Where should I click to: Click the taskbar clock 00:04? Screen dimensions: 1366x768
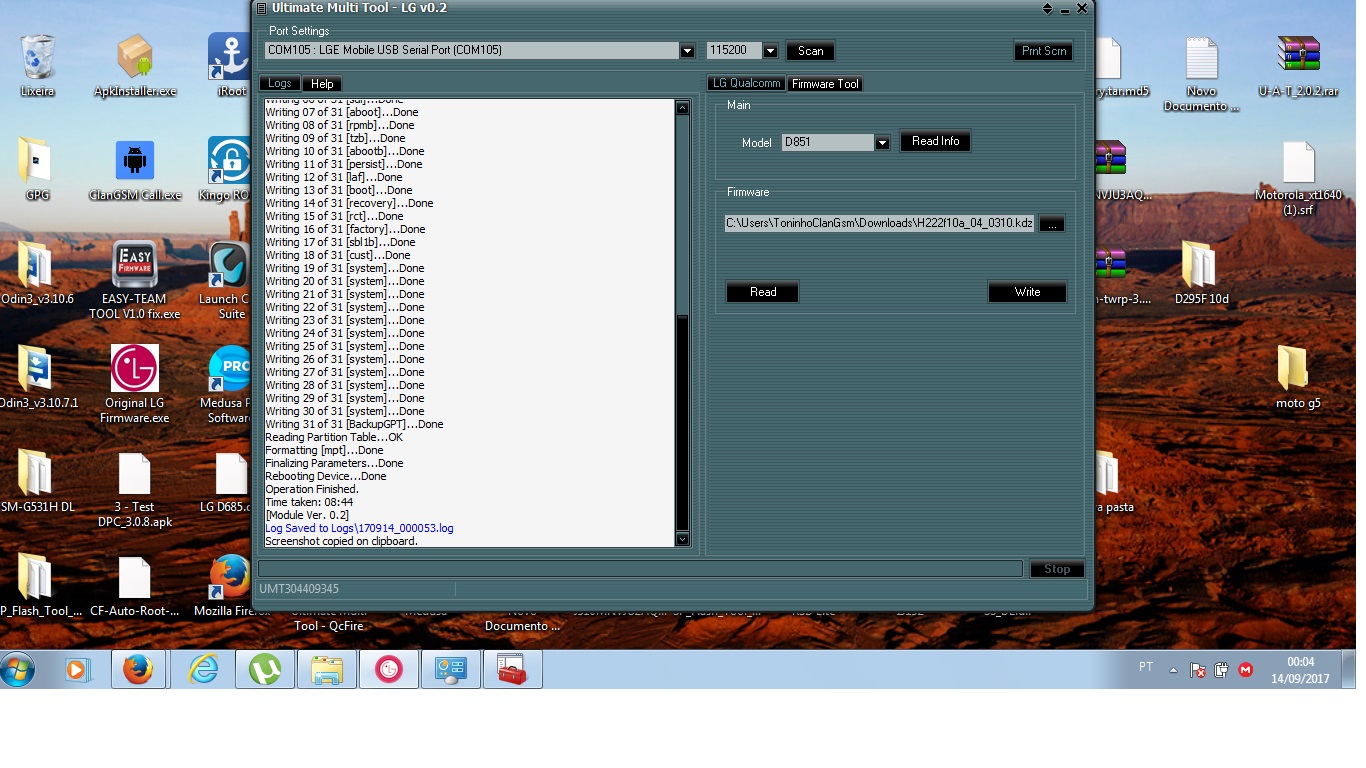pos(1300,661)
